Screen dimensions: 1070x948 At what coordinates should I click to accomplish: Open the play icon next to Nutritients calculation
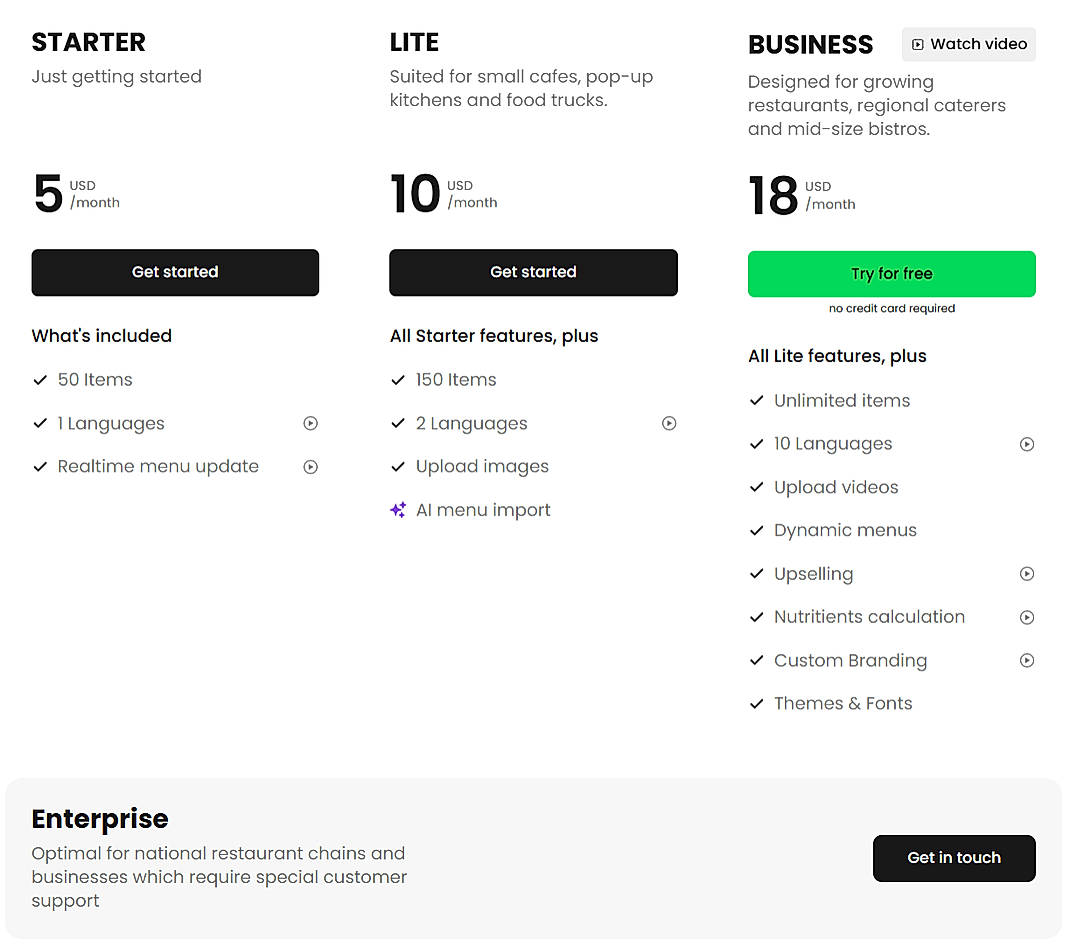tap(1027, 617)
